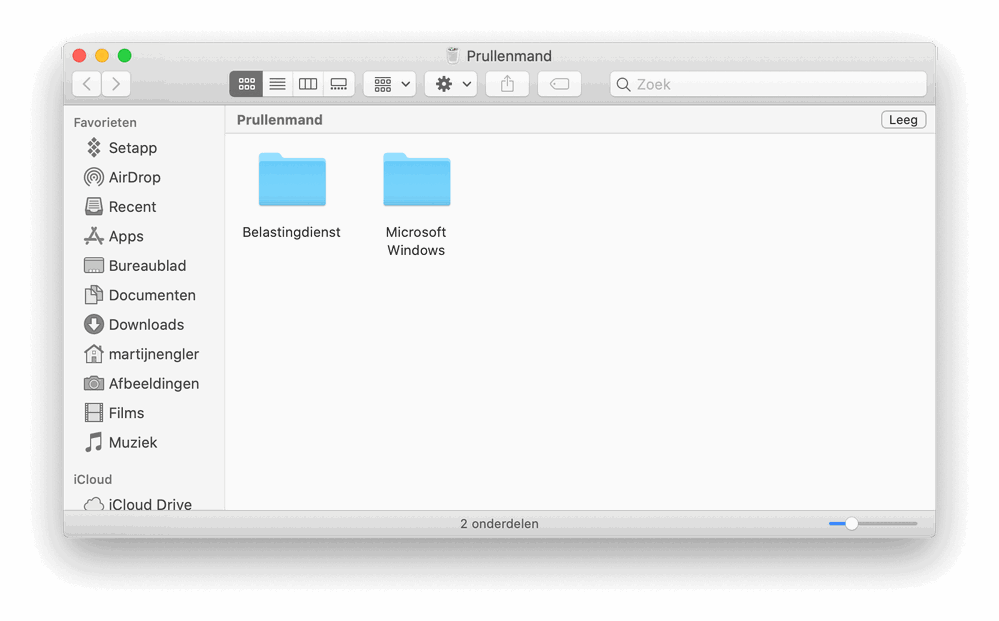Click the Belastingdienst folder name
Screen dimensions: 999x621
pos(291,232)
